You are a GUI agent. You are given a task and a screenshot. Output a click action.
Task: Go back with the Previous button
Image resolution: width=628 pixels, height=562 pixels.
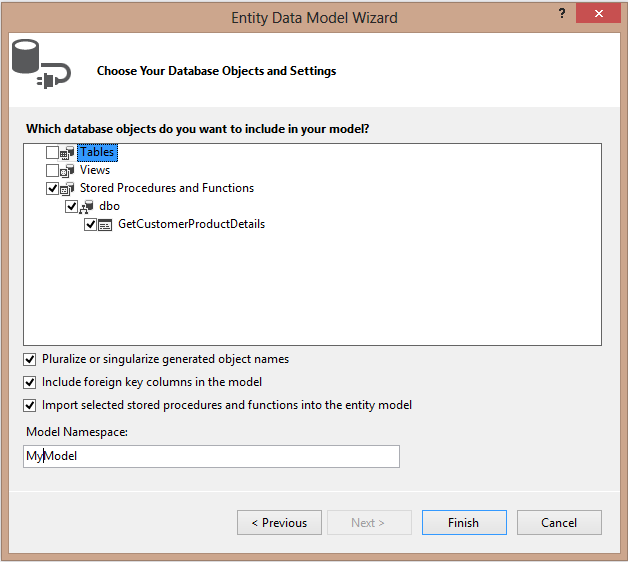(279, 523)
